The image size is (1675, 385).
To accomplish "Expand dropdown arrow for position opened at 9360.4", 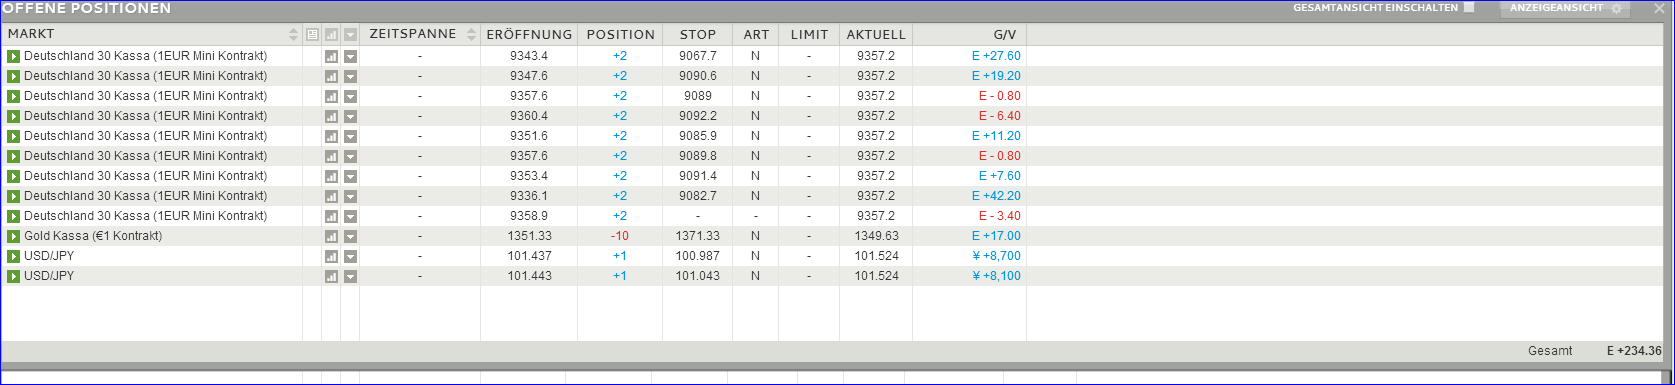I will (x=350, y=116).
